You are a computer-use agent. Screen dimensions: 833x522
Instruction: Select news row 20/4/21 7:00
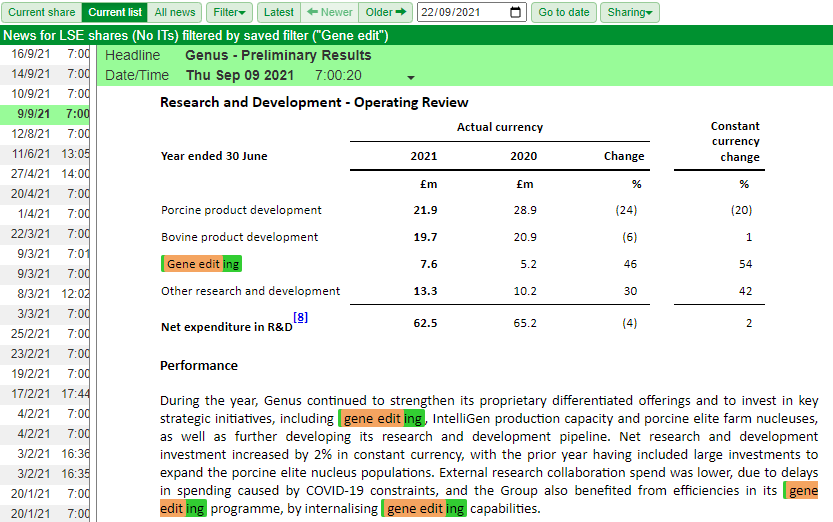pos(45,194)
